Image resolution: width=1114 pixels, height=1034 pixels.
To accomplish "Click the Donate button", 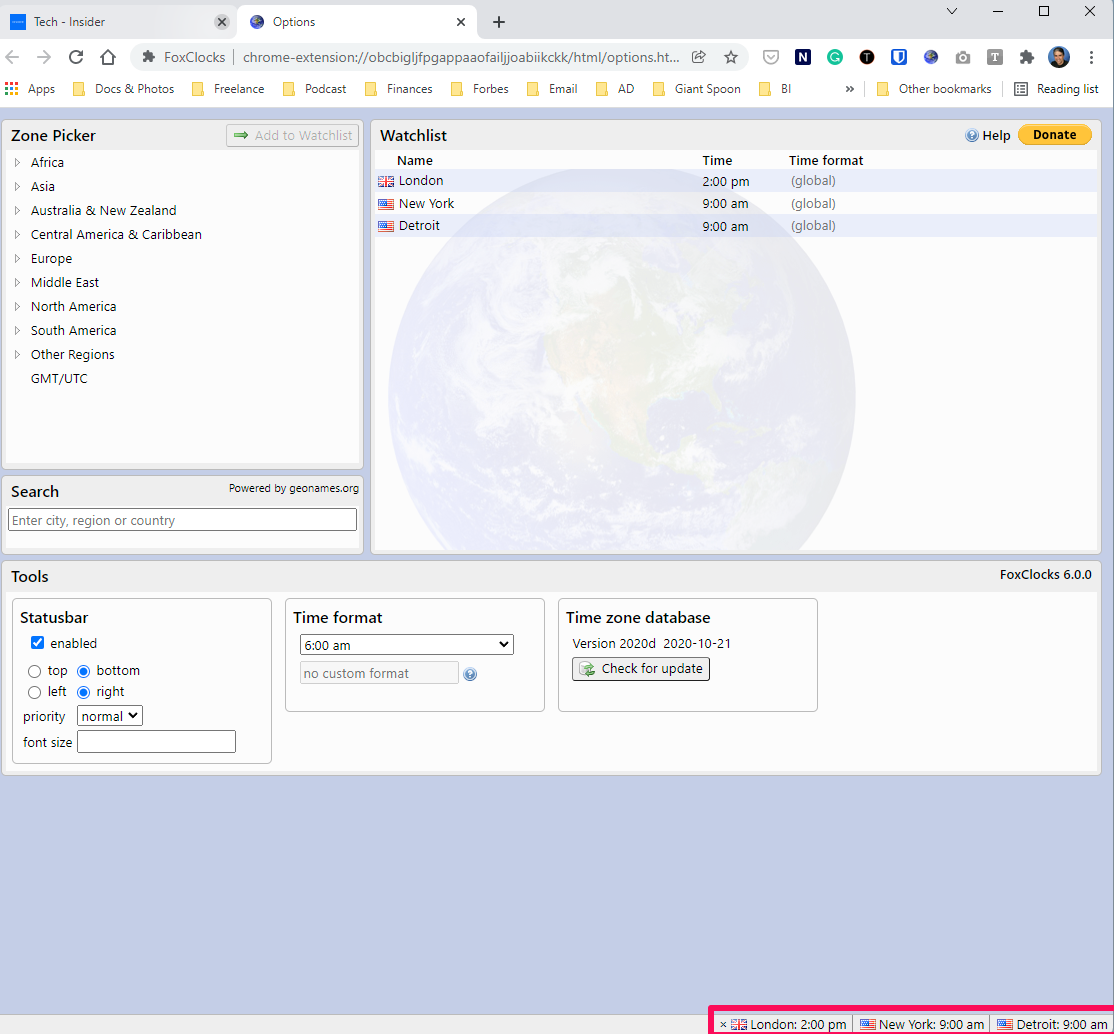I will pos(1054,135).
